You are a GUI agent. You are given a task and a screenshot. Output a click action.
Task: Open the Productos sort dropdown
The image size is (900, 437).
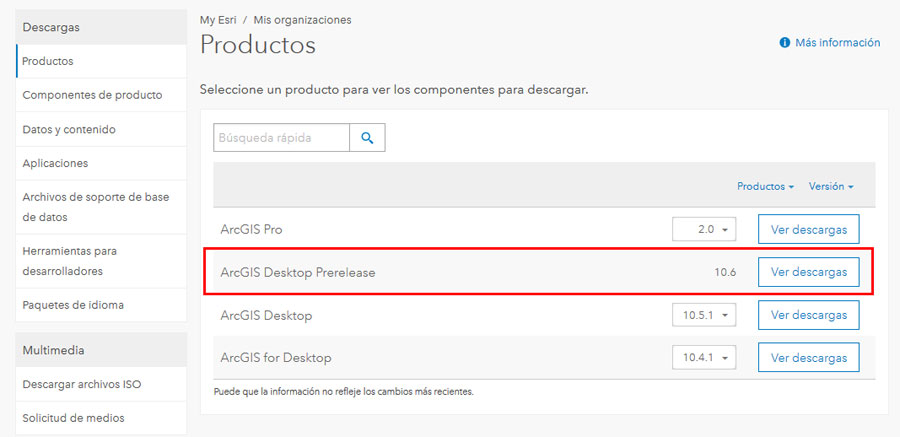[x=765, y=186]
